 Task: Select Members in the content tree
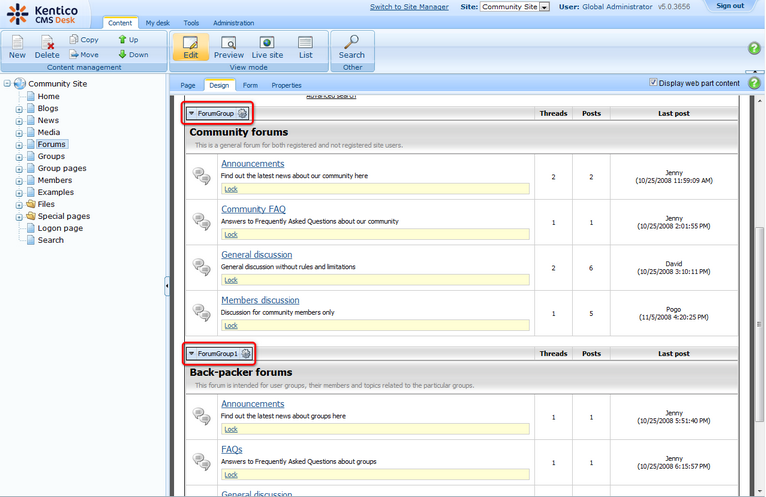55,180
